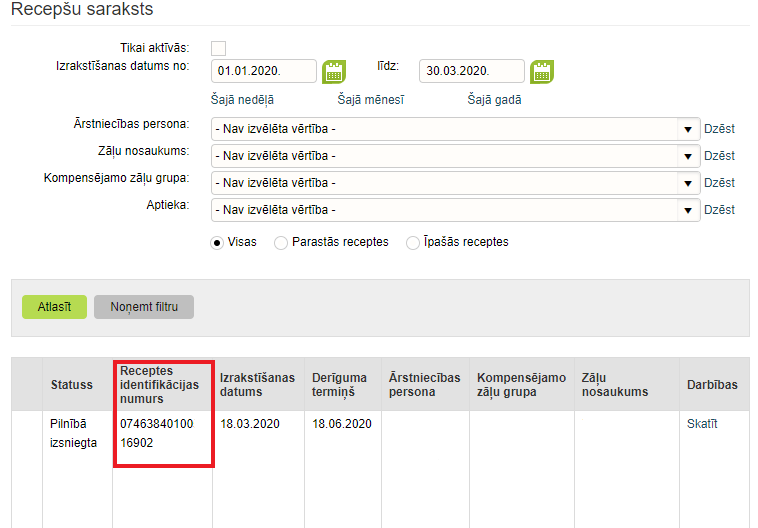Image resolution: width=758 pixels, height=528 pixels.
Task: Open the recipe via 'Skatīt' link
Action: click(702, 424)
